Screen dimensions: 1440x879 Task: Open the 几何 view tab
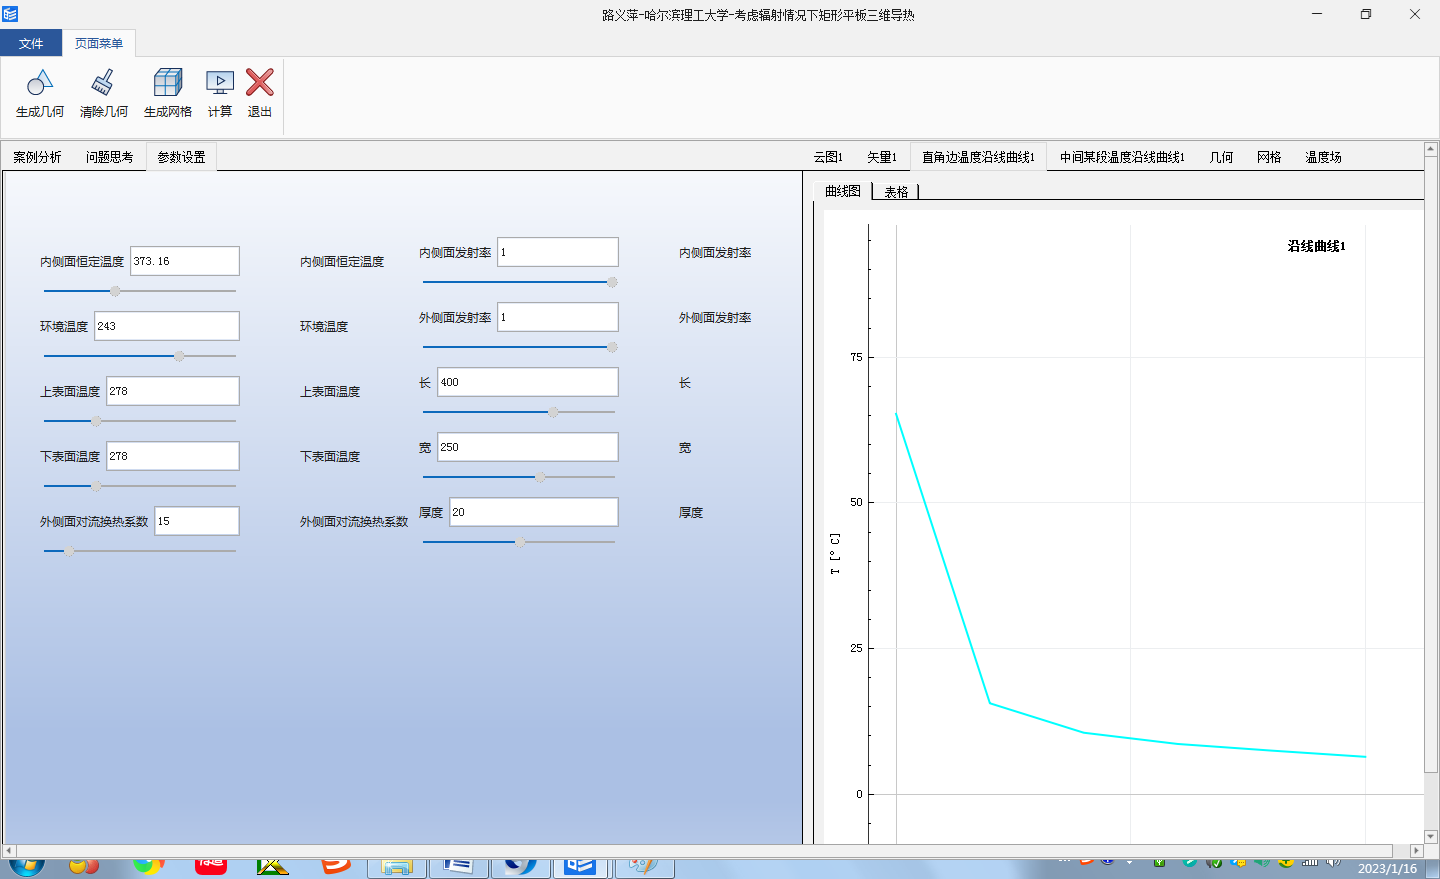(x=1221, y=157)
